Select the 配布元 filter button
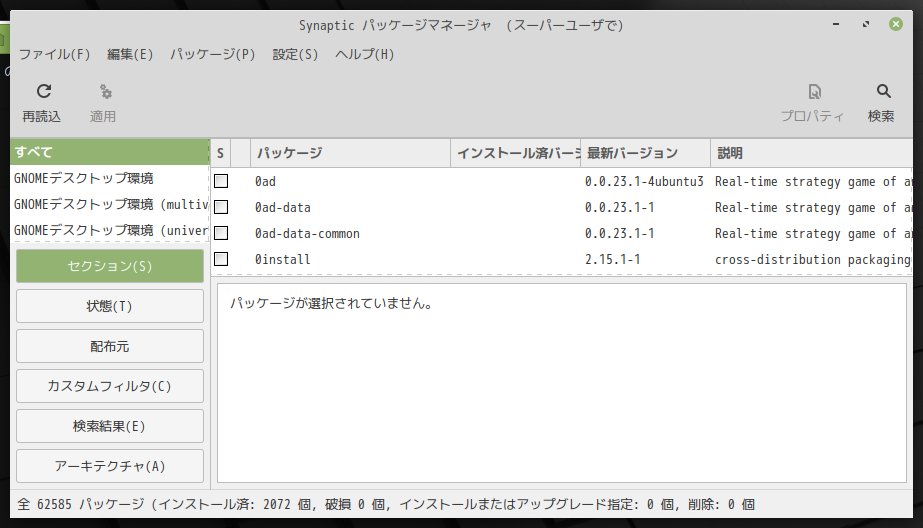Viewport: 923px width, 528px height. (x=110, y=346)
